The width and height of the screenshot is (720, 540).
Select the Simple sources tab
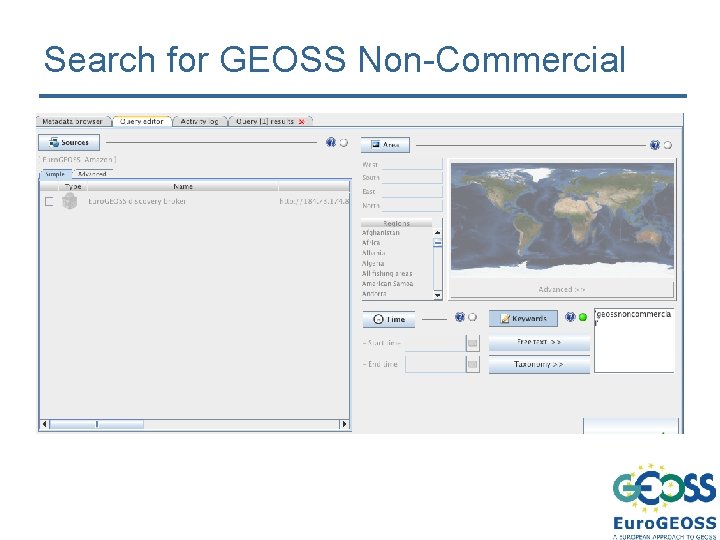point(55,174)
